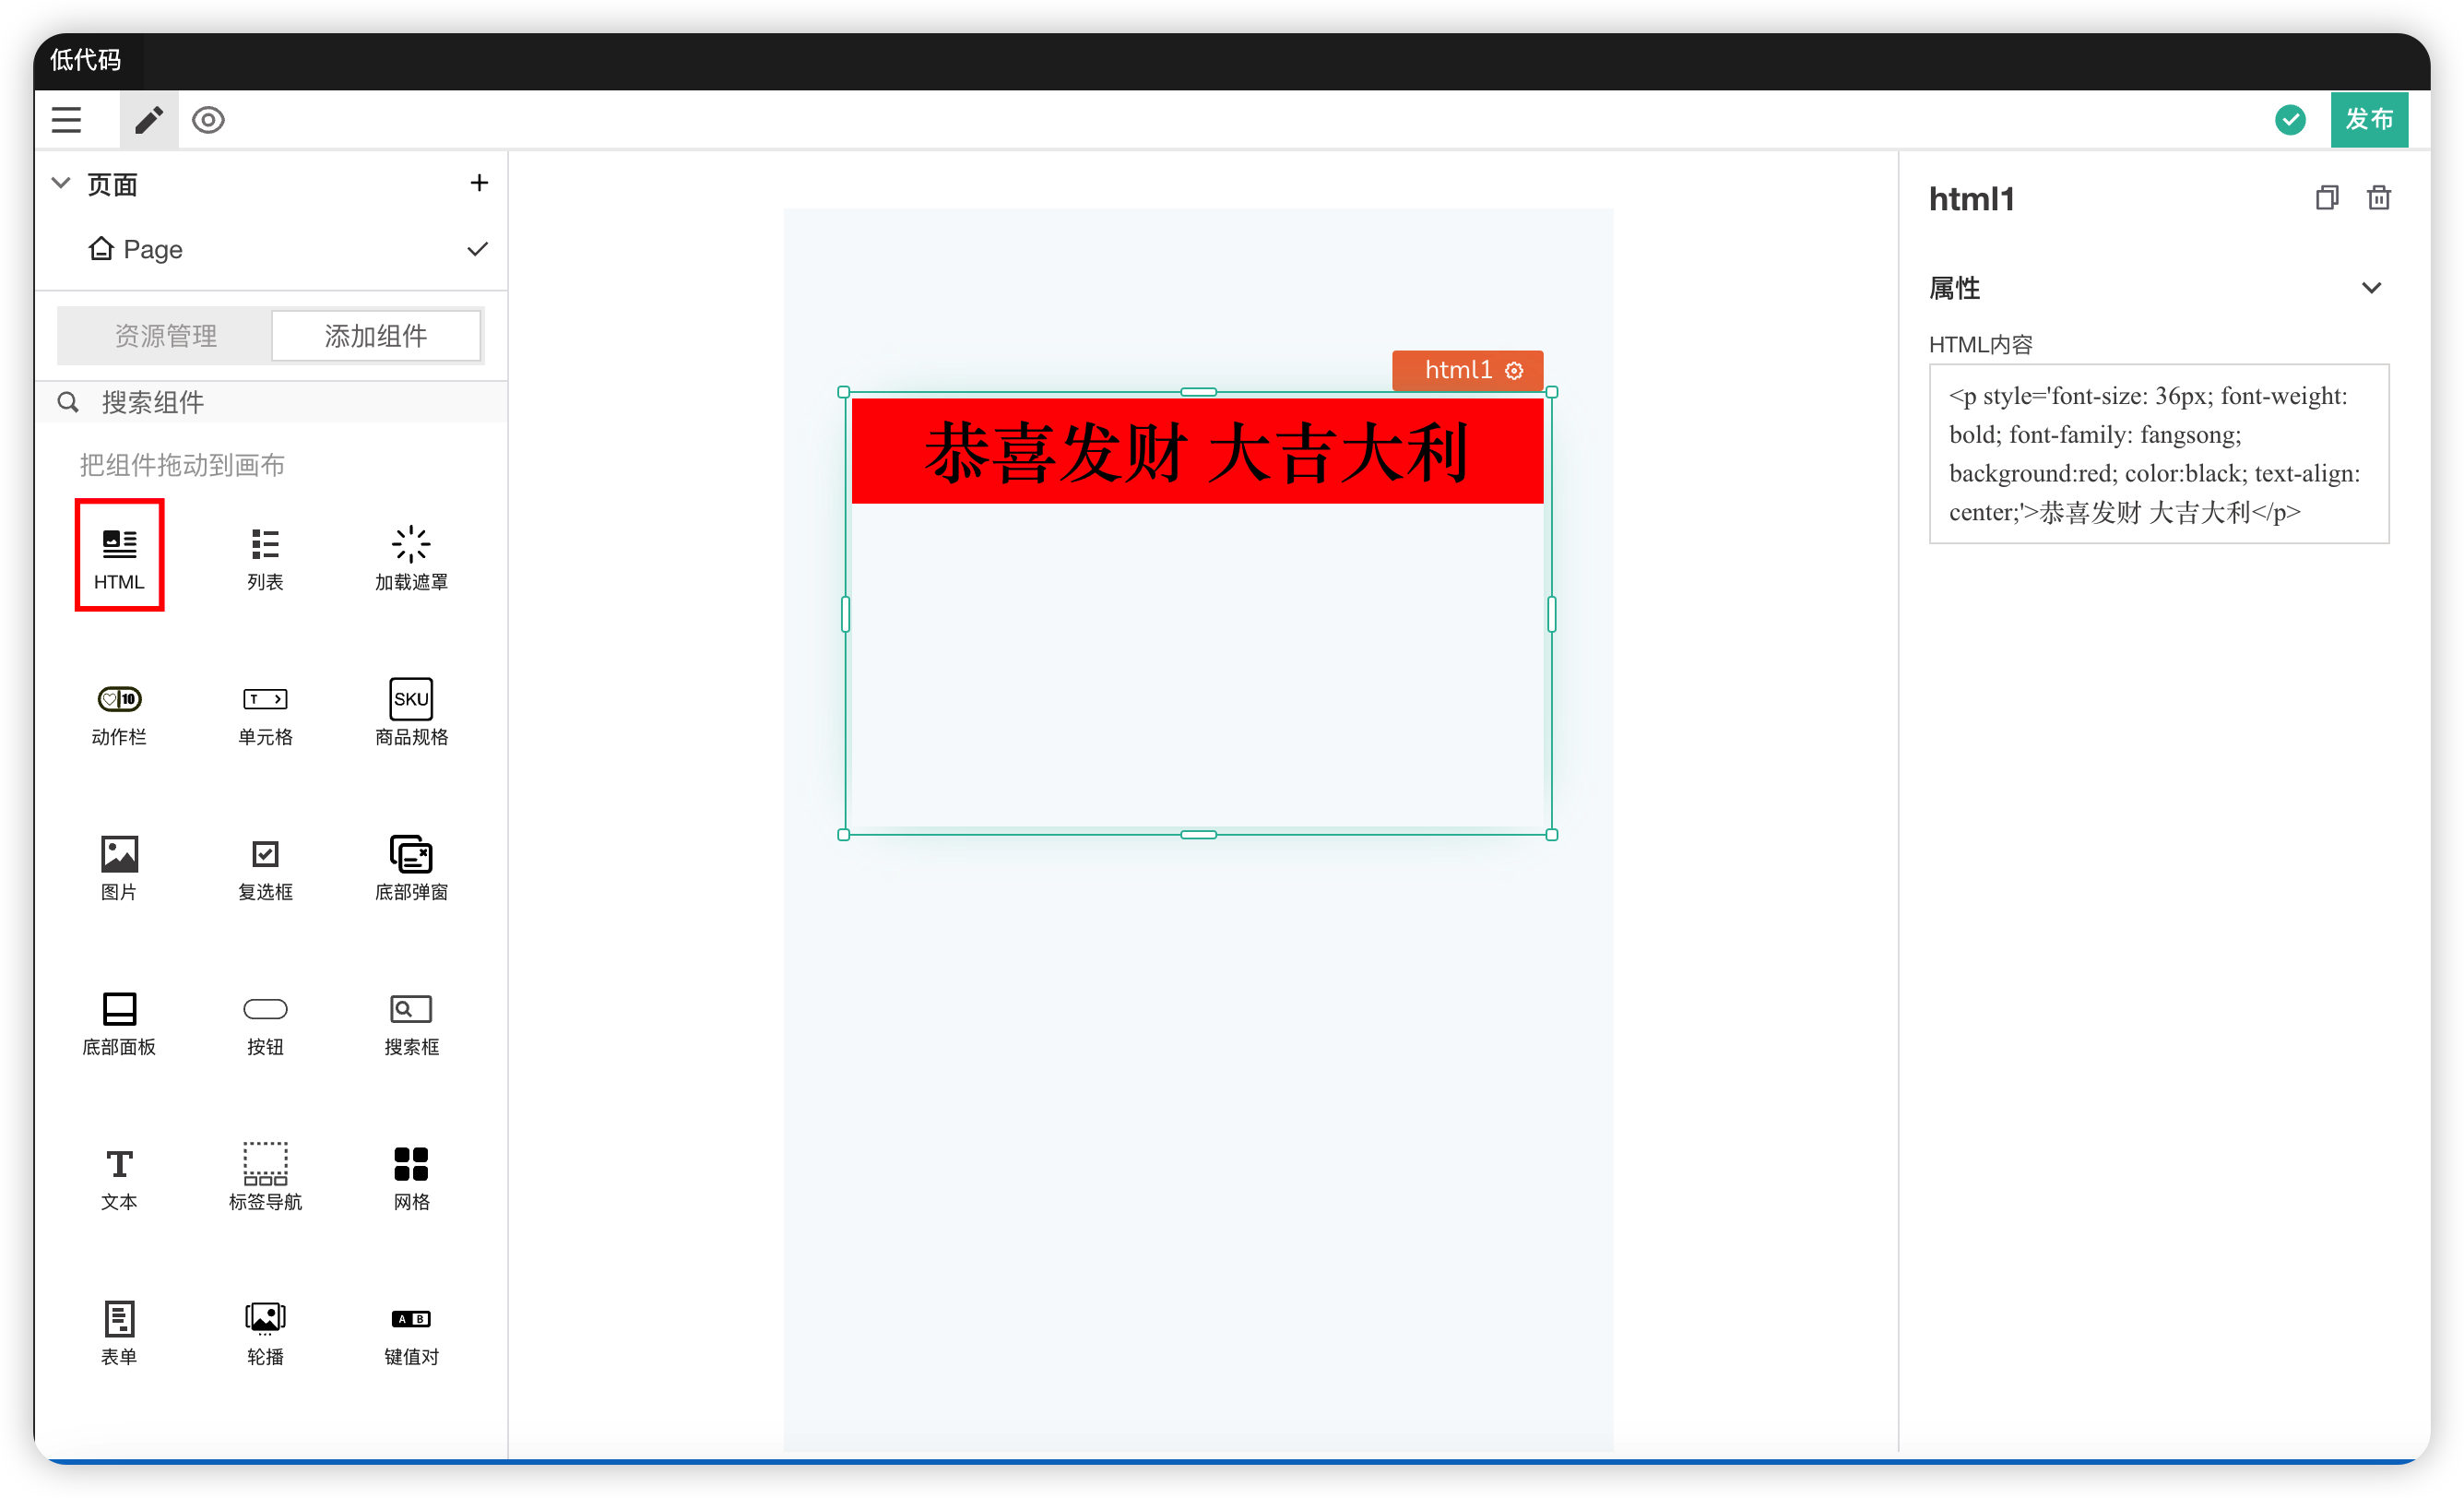Expand the Page item chevron
This screenshot has height=1498, width=2464.
coord(477,249)
